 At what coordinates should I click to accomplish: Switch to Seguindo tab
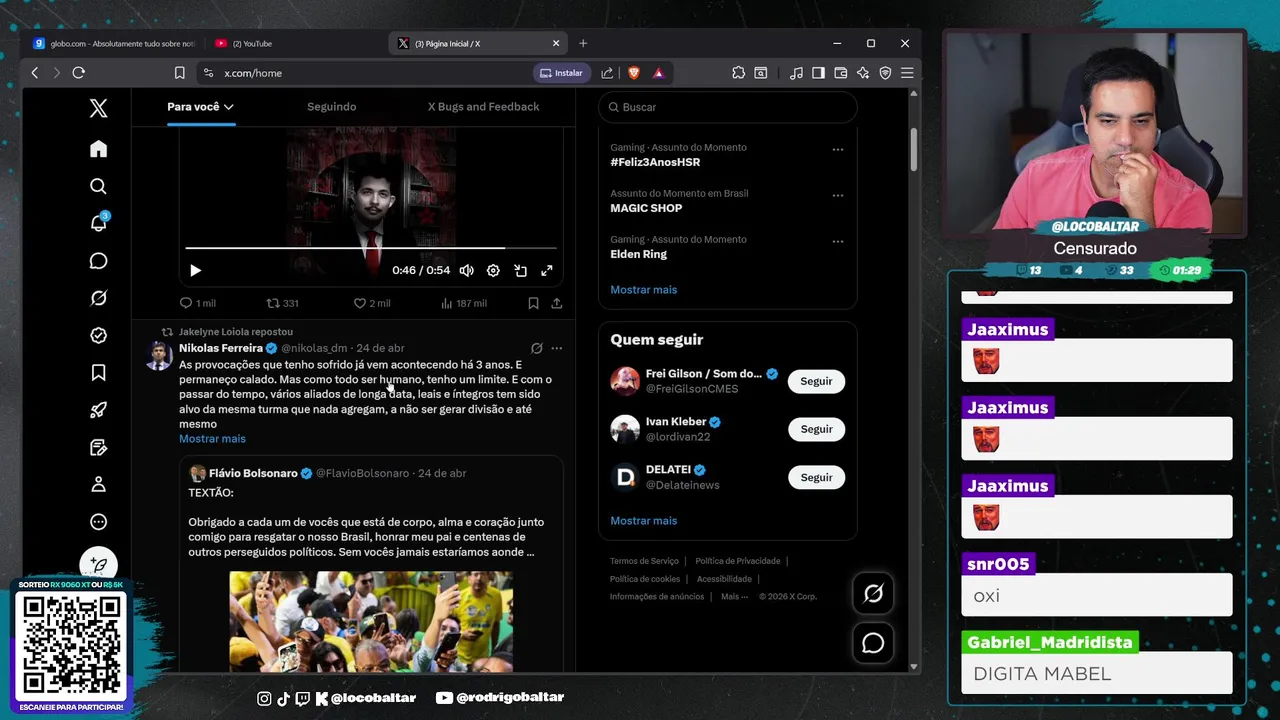click(x=331, y=107)
